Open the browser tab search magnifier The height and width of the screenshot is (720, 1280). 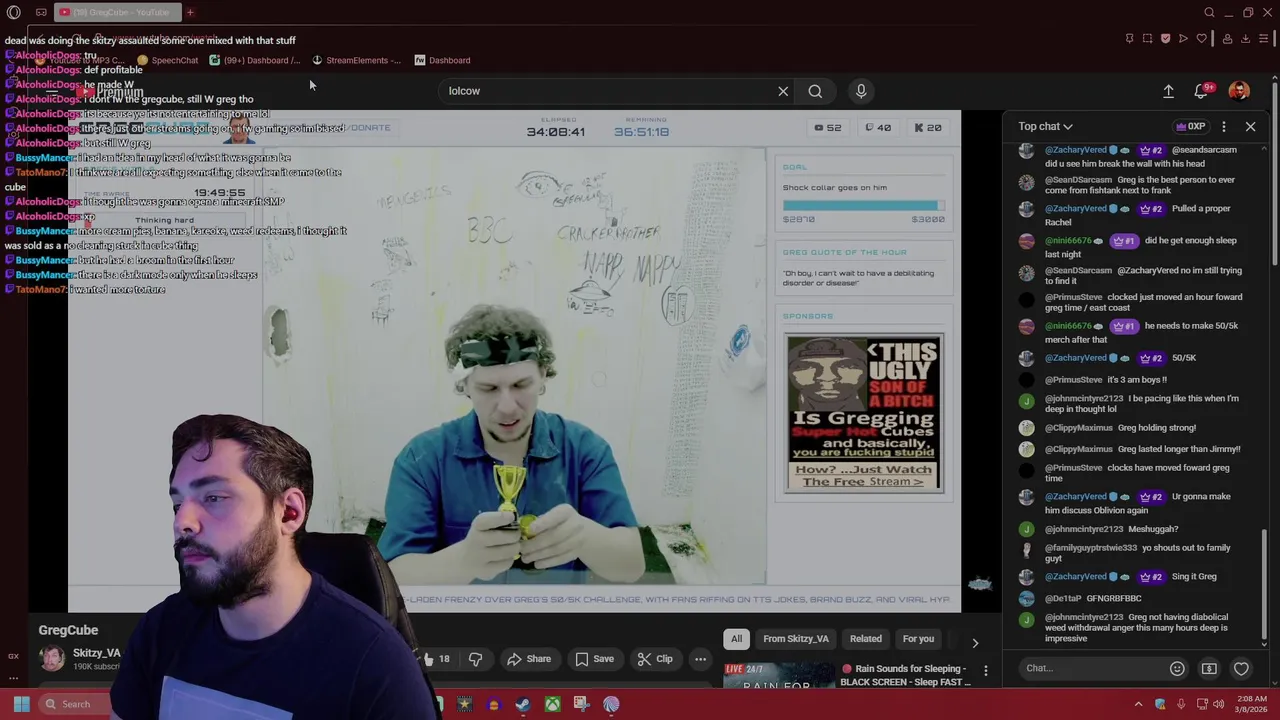[1209, 12]
